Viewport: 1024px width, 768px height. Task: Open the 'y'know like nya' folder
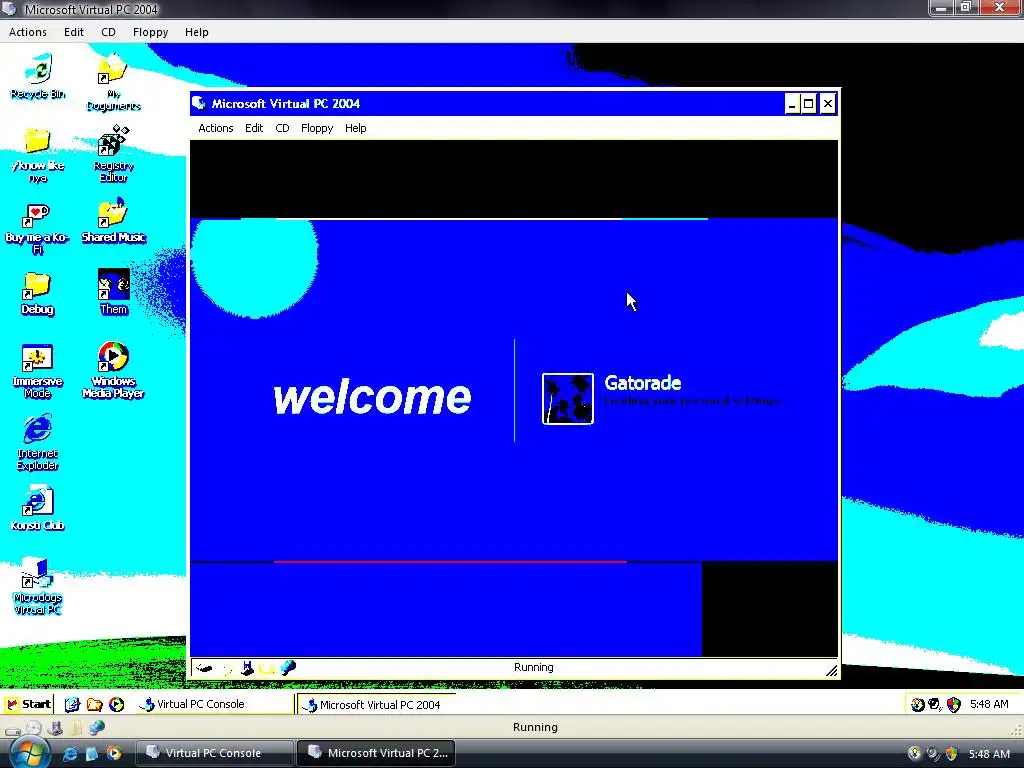coord(37,154)
